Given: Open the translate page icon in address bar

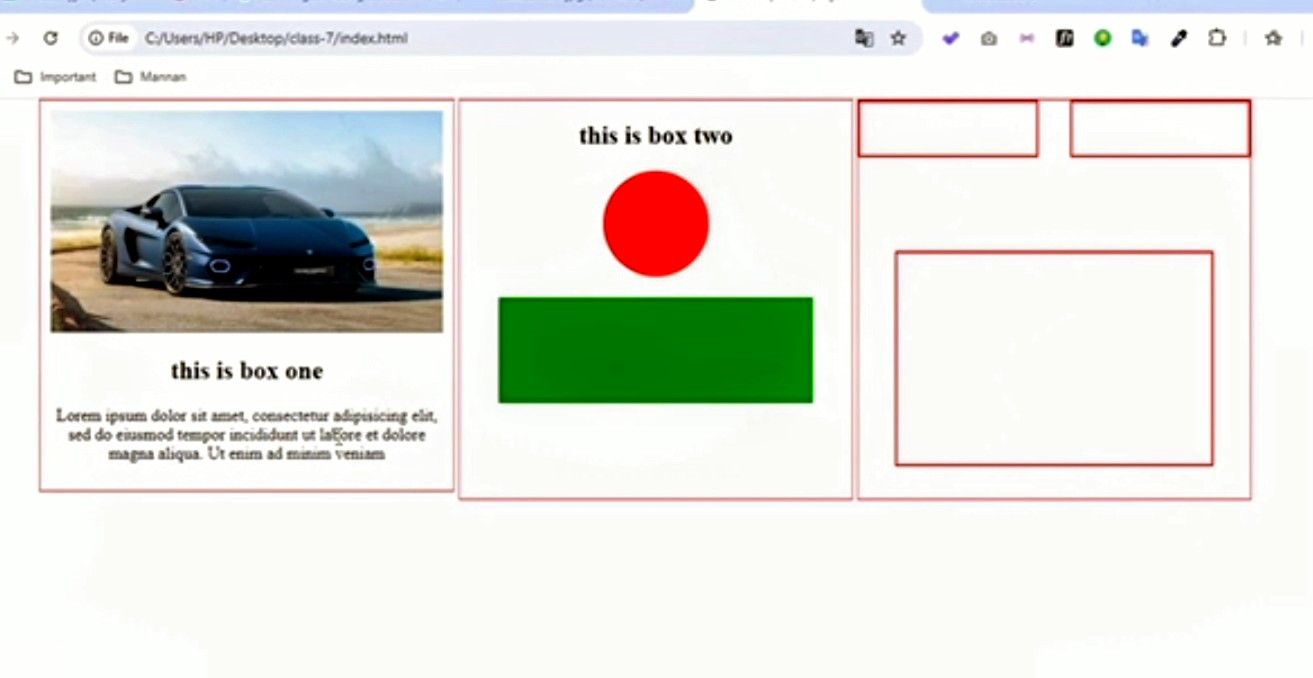Looking at the screenshot, I should coord(864,38).
